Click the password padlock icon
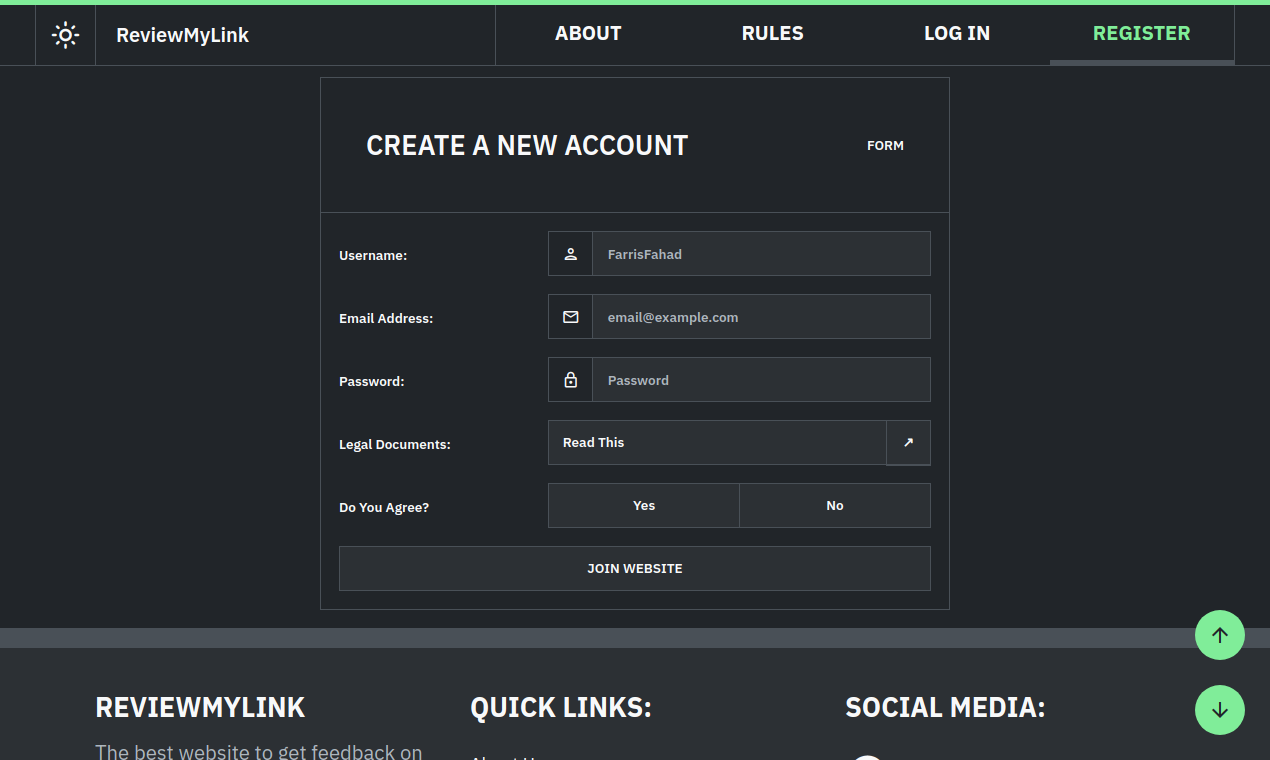 570,379
